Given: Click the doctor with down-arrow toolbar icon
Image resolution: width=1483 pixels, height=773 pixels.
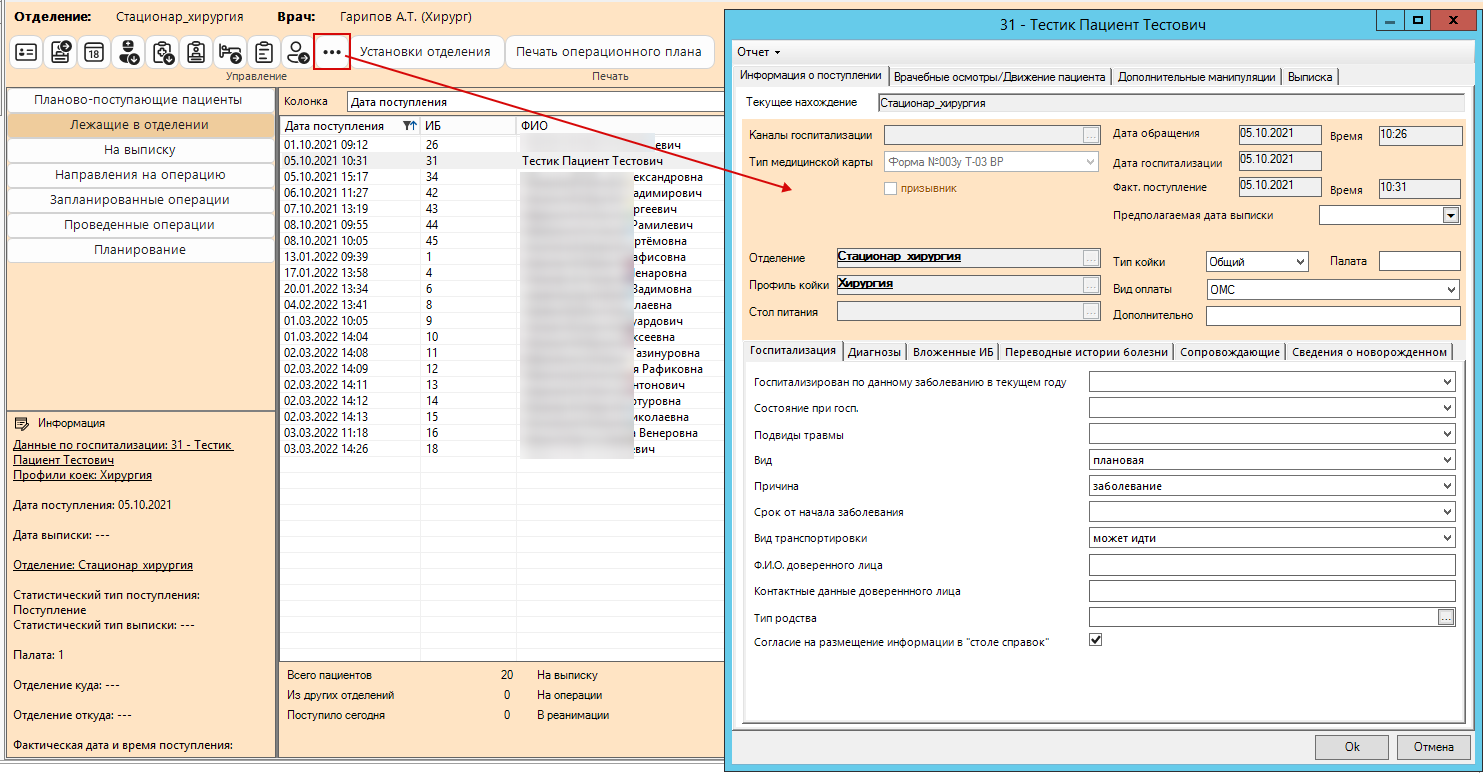Looking at the screenshot, I should point(128,52).
